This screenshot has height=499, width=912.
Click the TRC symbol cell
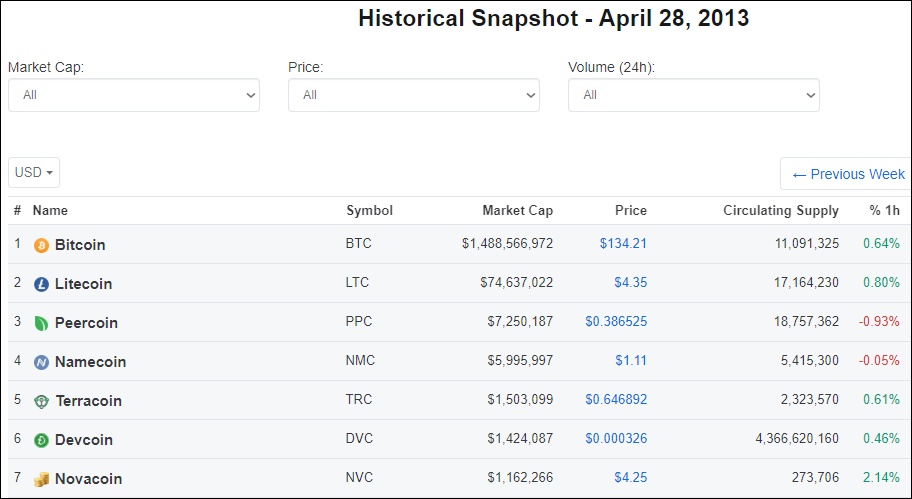[359, 399]
